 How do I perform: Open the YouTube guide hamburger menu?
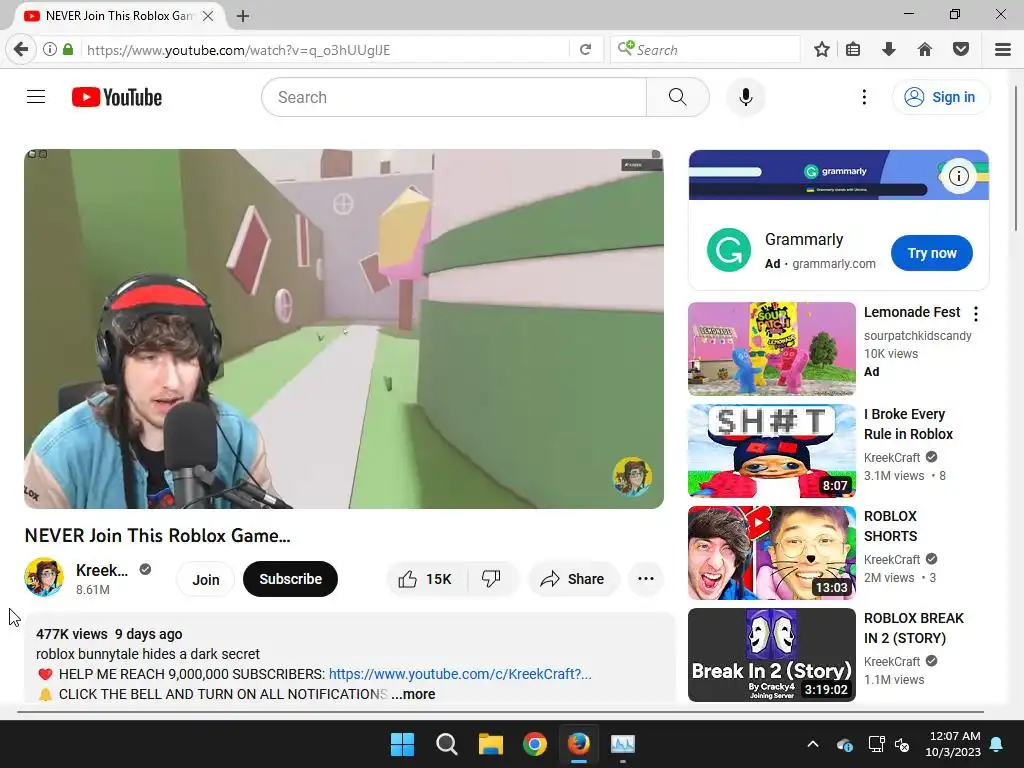click(36, 97)
